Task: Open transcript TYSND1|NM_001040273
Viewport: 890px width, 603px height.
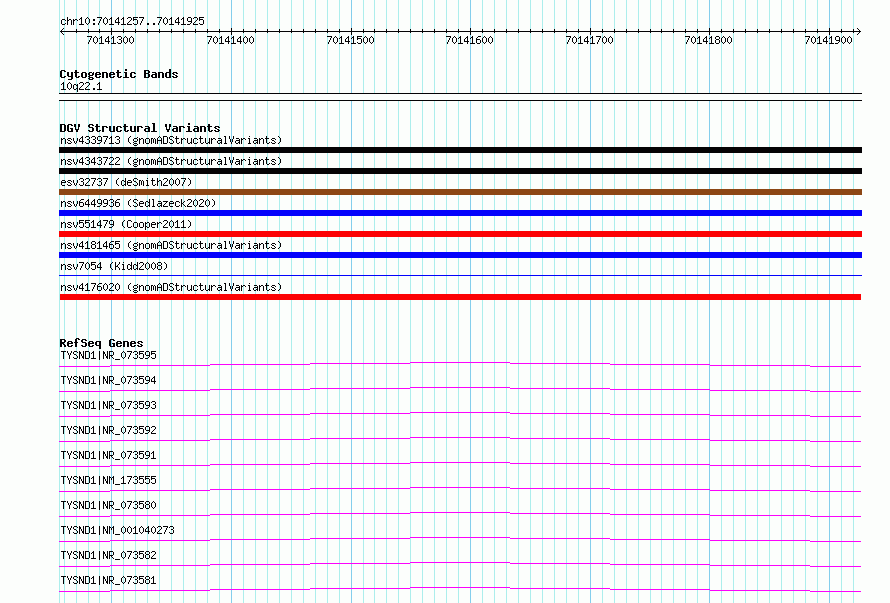Action: tap(117, 530)
